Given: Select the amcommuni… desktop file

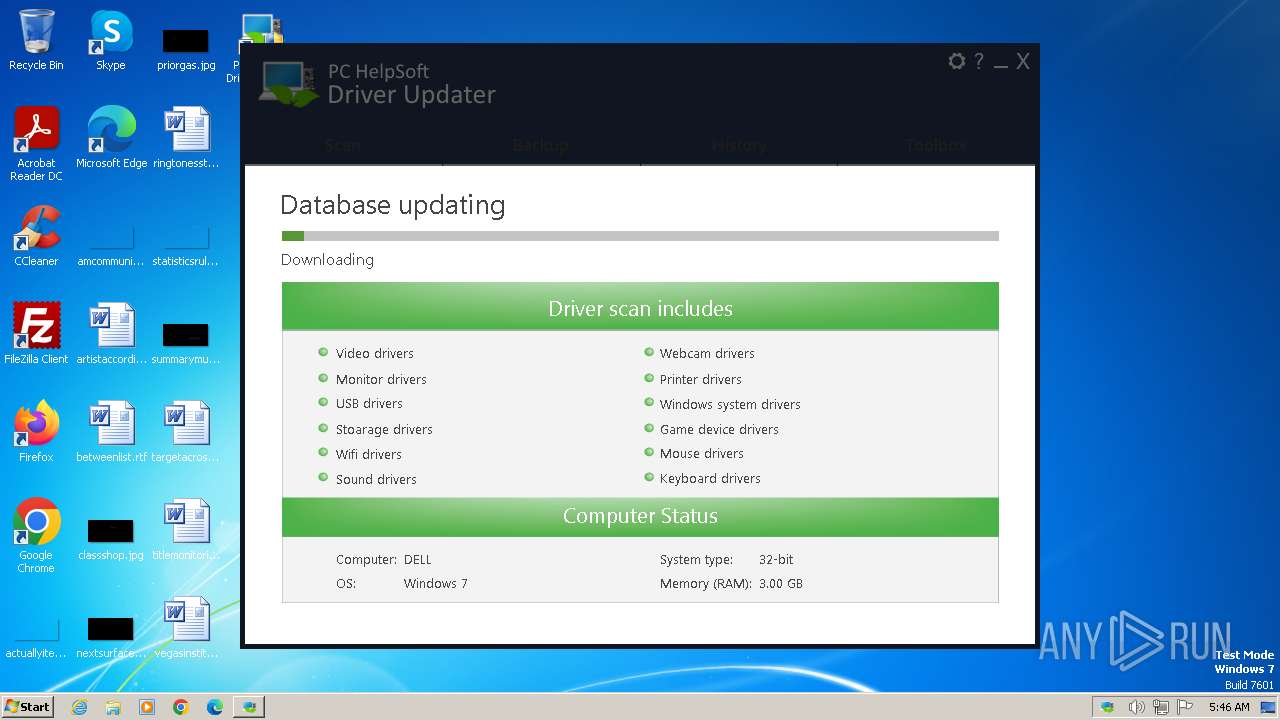Looking at the screenshot, I should [x=111, y=244].
